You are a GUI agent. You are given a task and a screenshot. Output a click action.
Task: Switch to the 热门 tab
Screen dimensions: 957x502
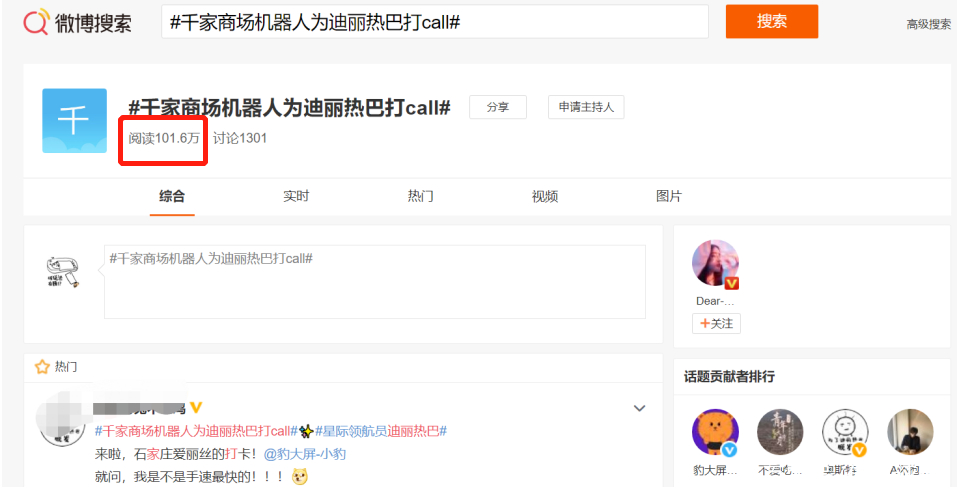421,196
